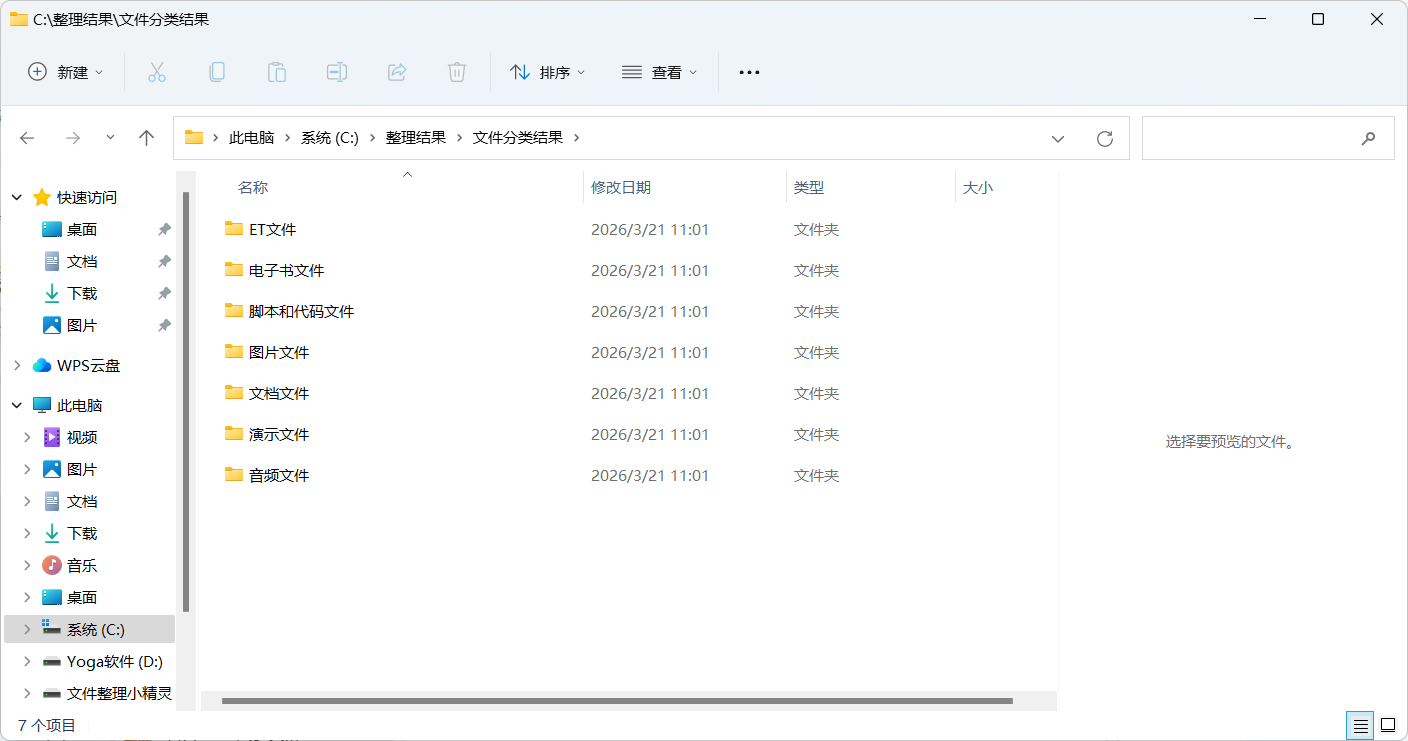Refresh the current folder view
This screenshot has width=1408, height=741.
[x=1105, y=139]
